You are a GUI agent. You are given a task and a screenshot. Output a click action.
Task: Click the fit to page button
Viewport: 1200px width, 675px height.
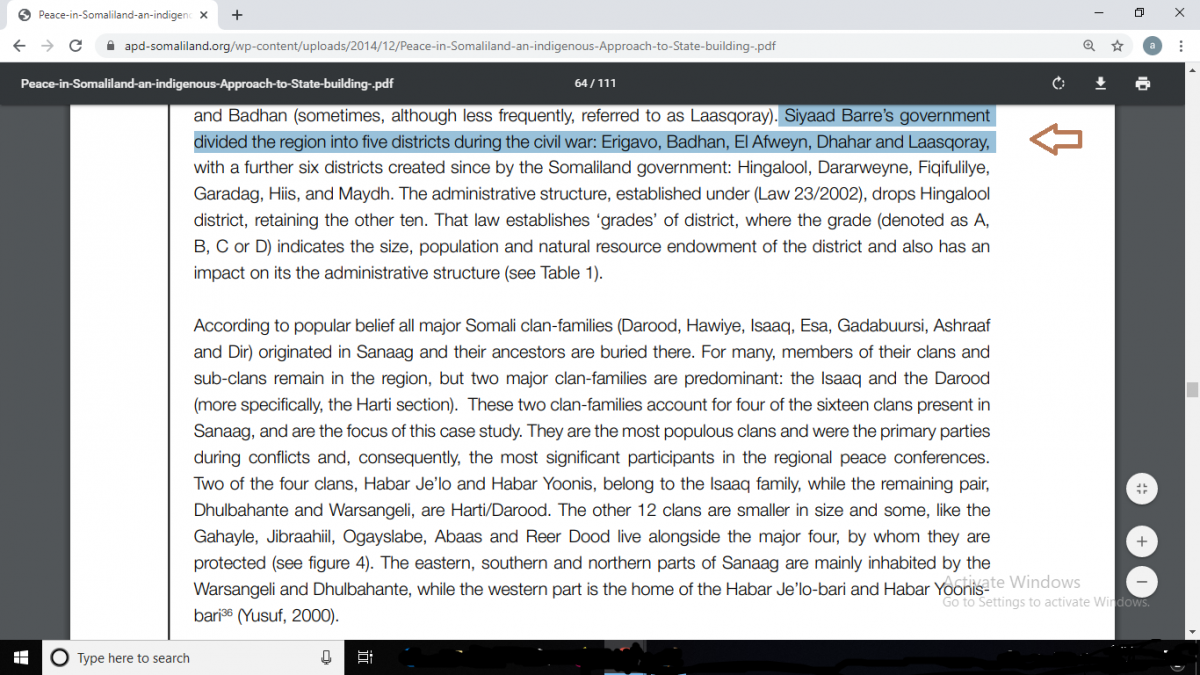(1141, 489)
